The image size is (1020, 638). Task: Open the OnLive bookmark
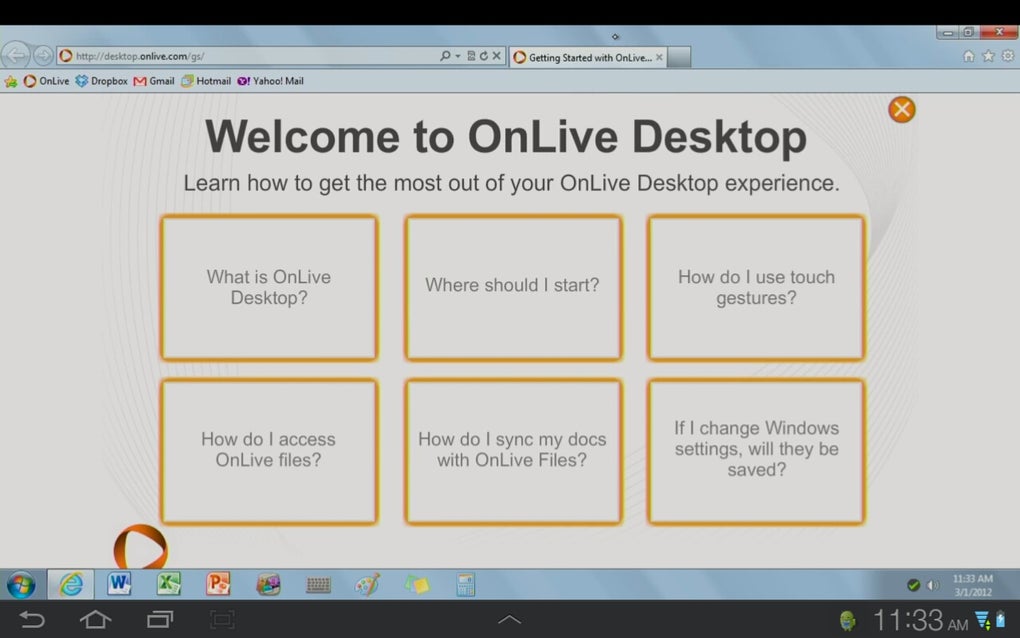coord(46,81)
